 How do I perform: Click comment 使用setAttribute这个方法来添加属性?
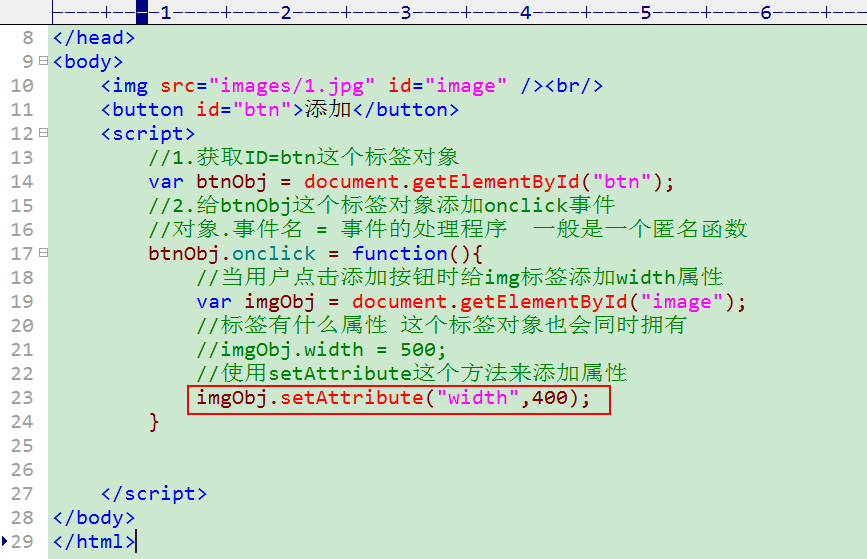pos(412,374)
